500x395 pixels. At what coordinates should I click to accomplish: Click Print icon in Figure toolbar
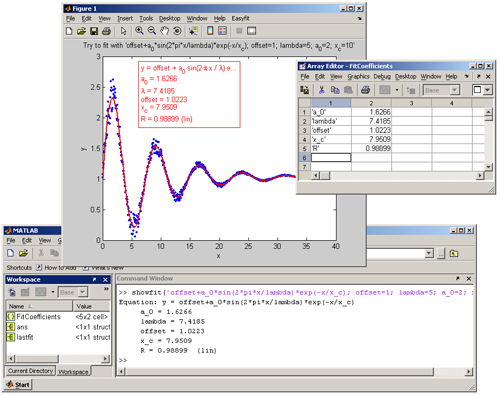pyautogui.click(x=106, y=31)
